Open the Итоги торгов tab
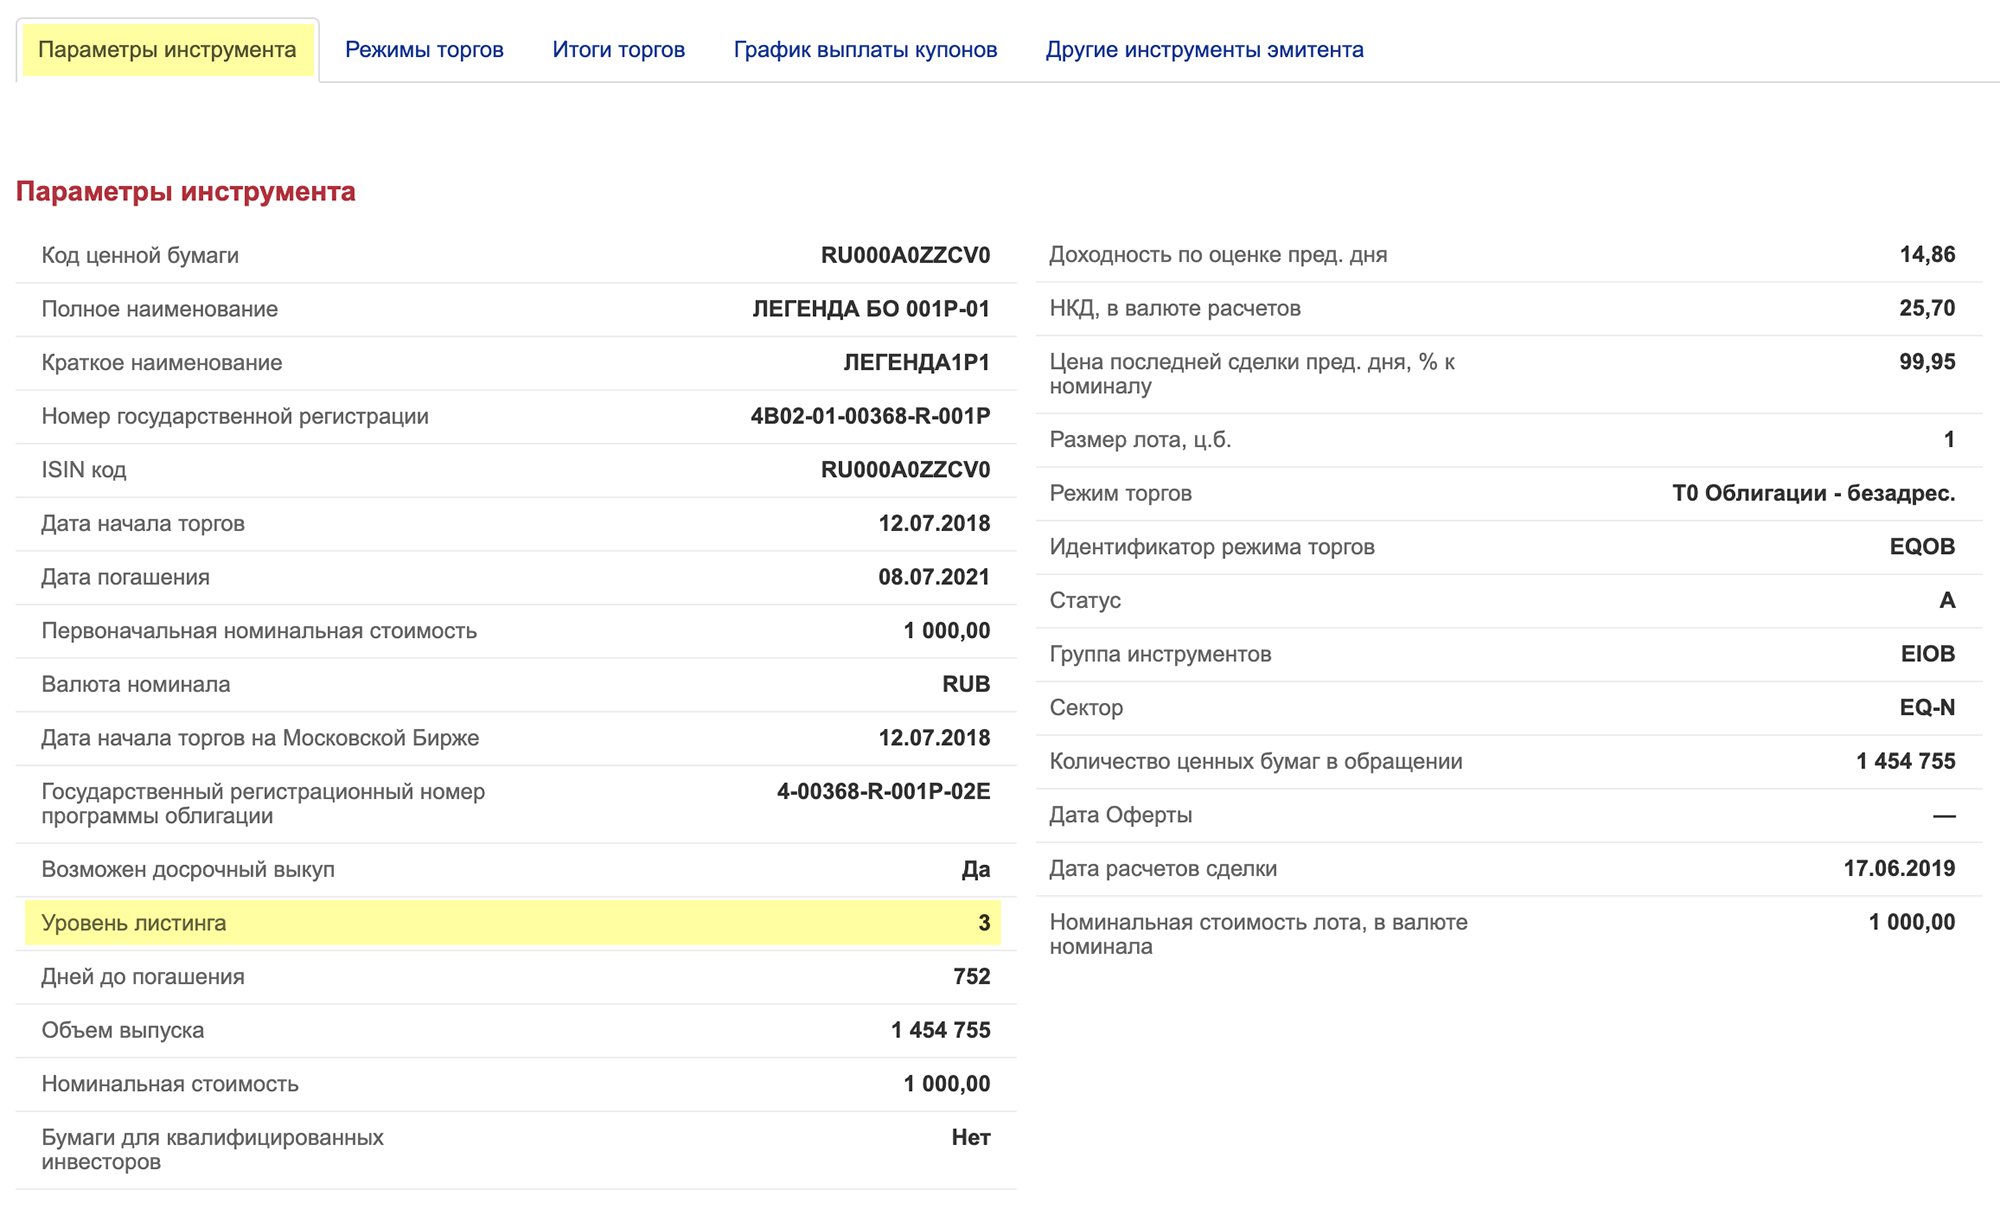Screen dimensions: 2000x1228 pyautogui.click(x=618, y=50)
